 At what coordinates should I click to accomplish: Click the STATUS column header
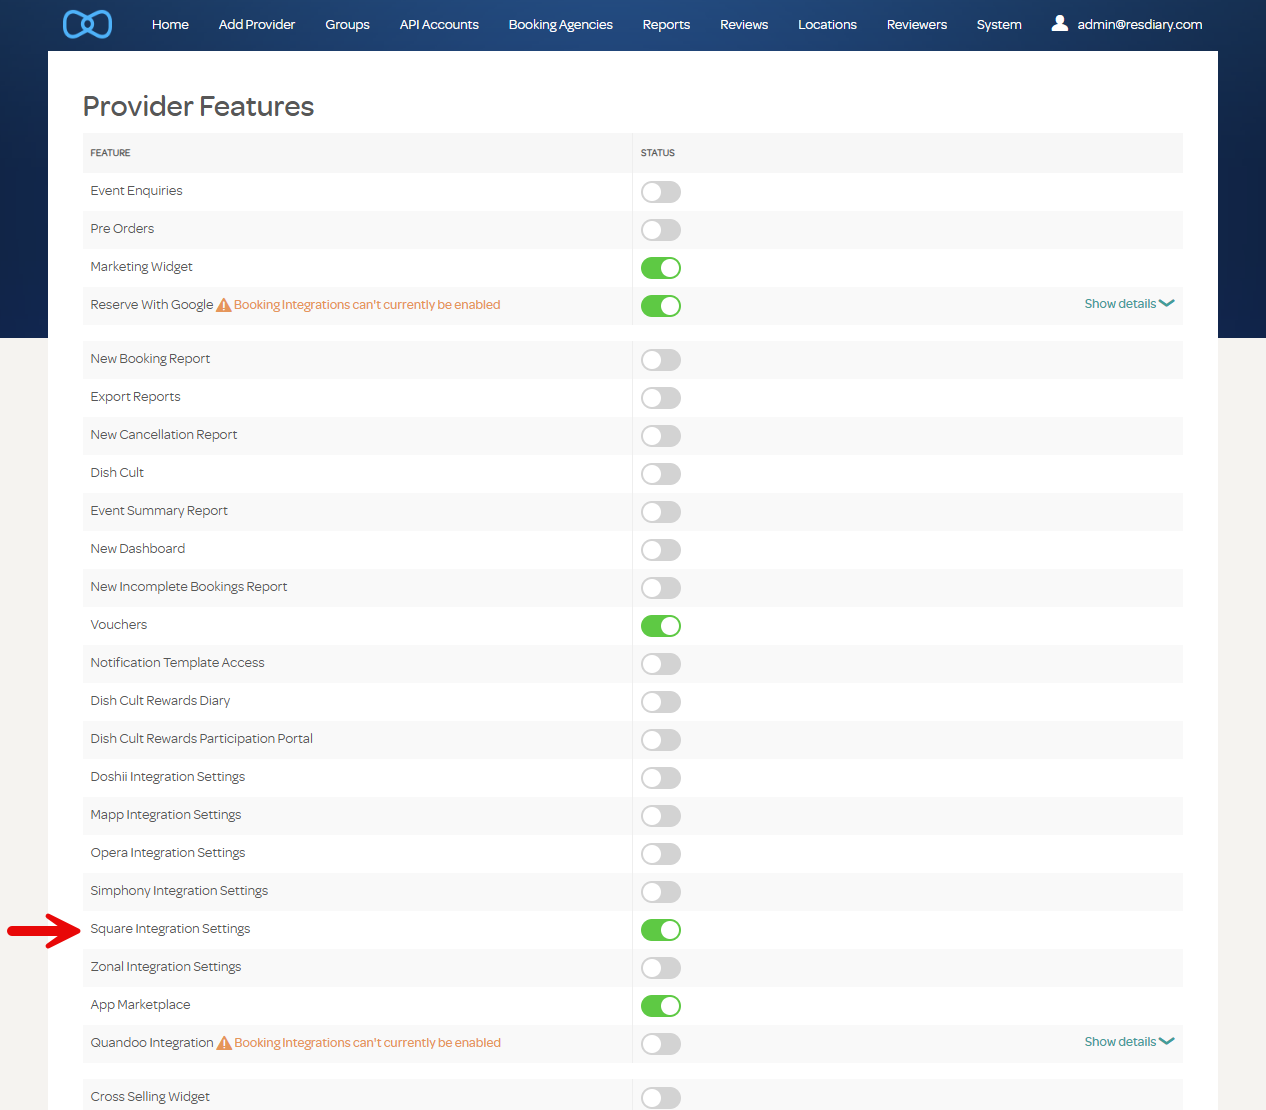click(x=658, y=153)
